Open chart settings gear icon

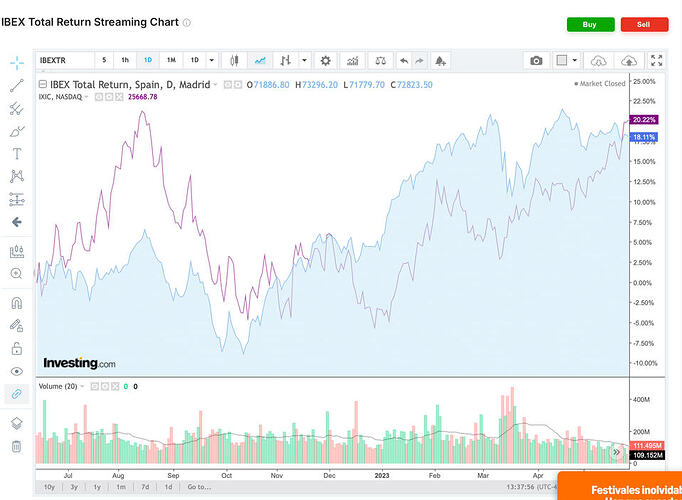(325, 60)
